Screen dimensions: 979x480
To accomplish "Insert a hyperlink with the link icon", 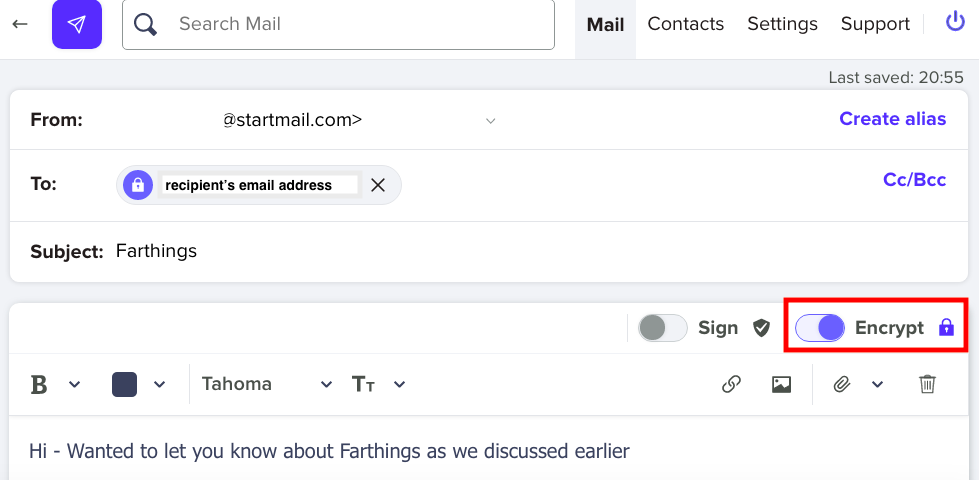I will [731, 384].
